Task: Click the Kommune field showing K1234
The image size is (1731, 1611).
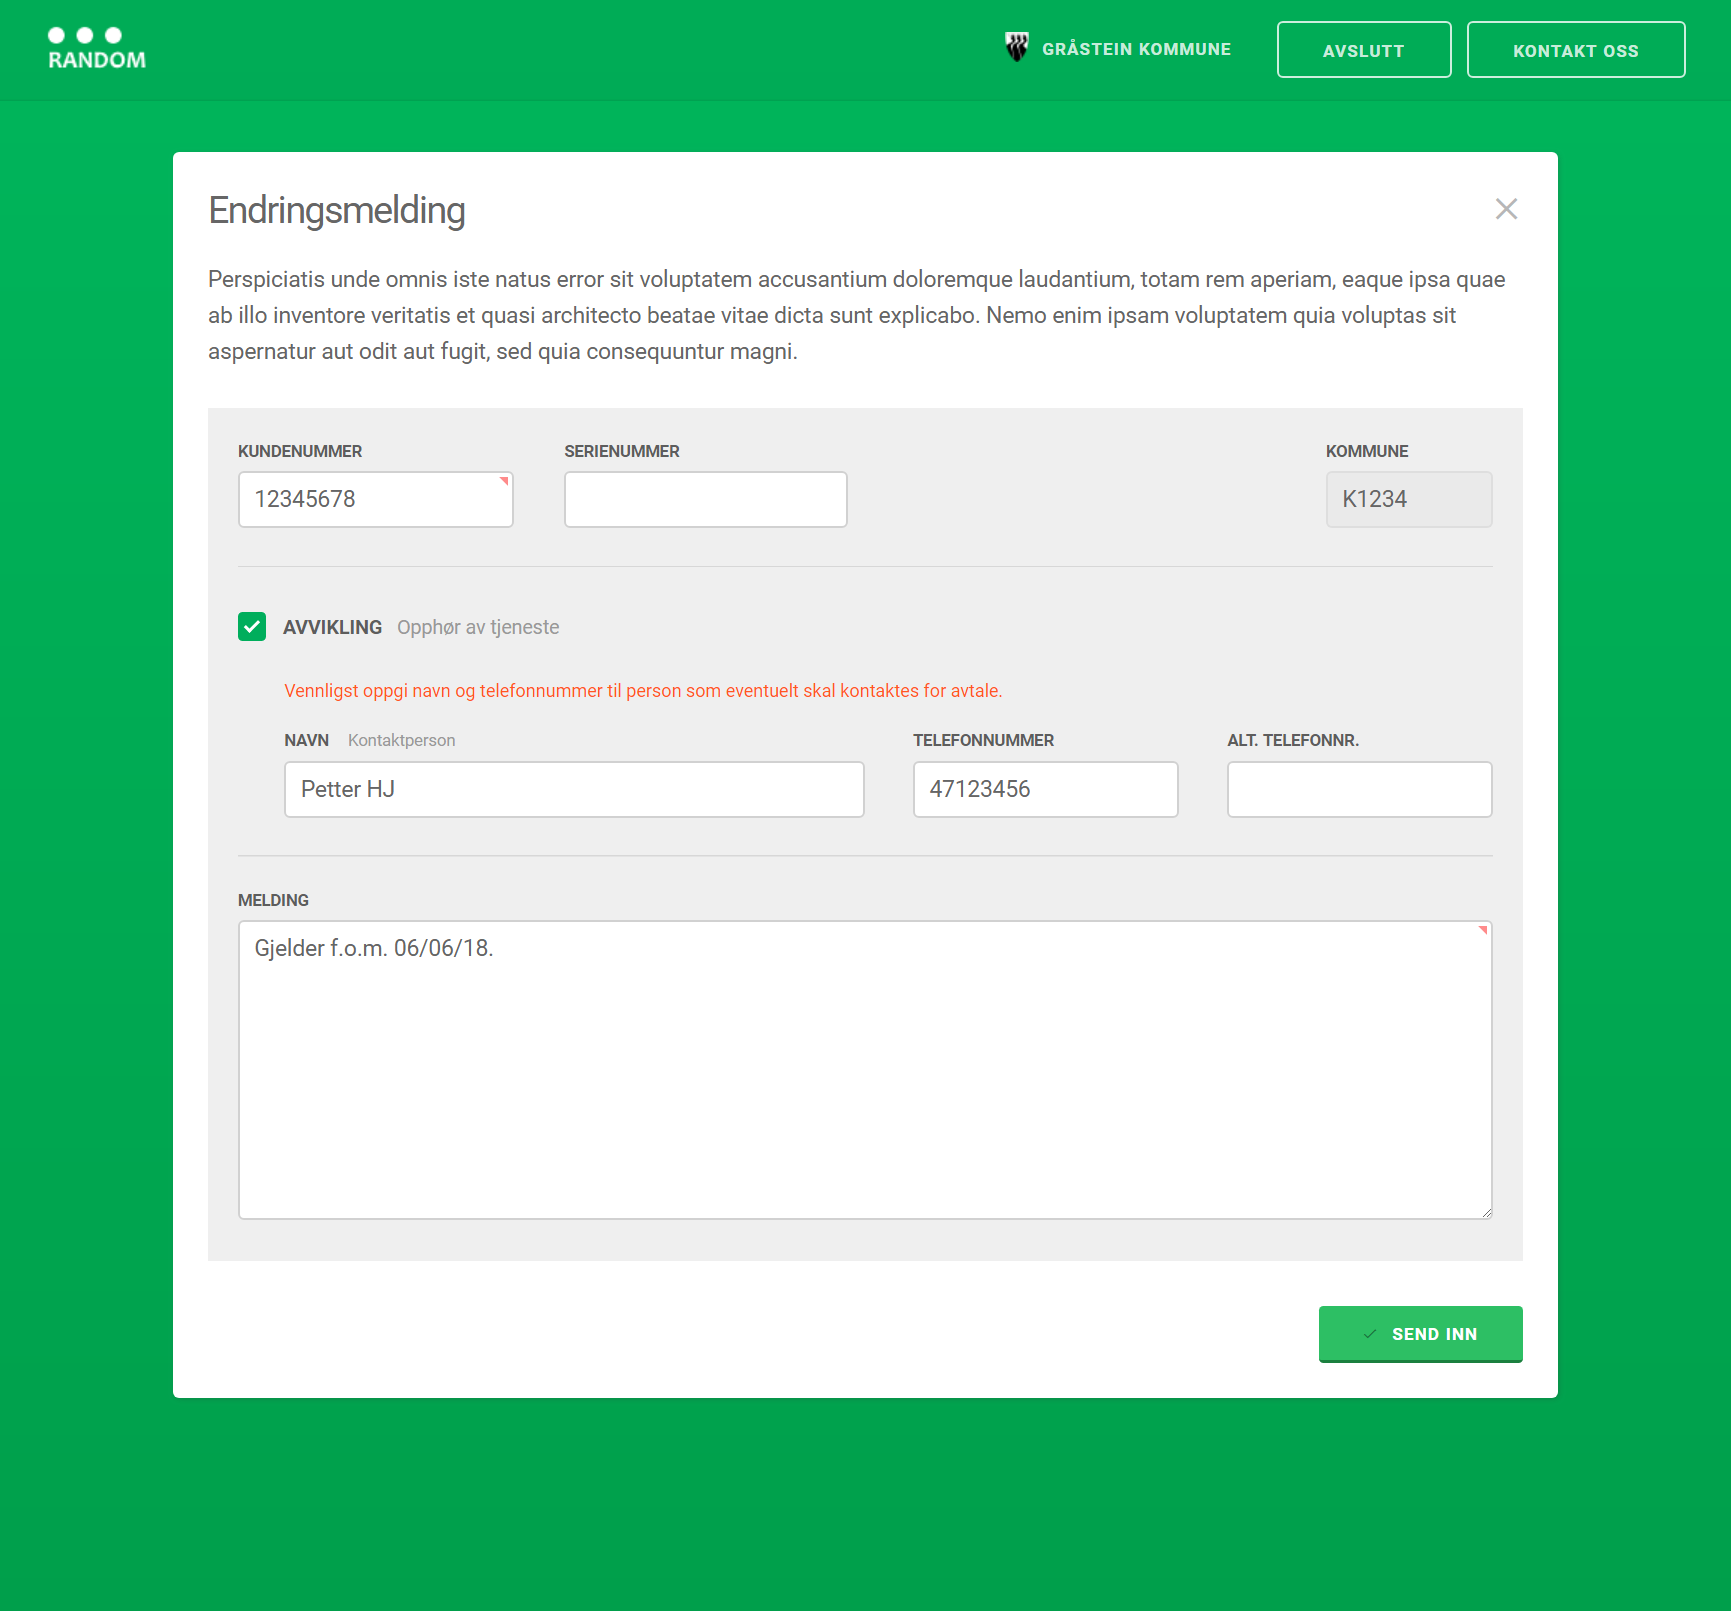Action: click(1409, 499)
